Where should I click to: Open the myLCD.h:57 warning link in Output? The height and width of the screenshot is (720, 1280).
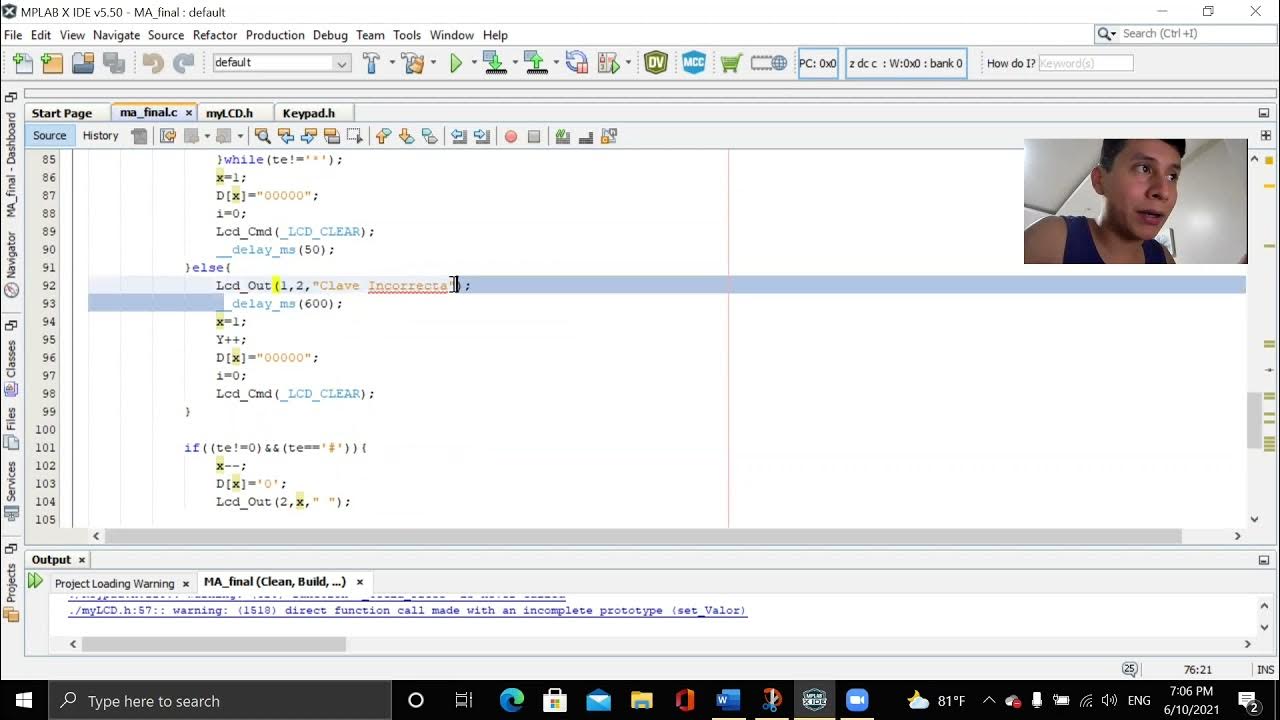pyautogui.click(x=407, y=610)
